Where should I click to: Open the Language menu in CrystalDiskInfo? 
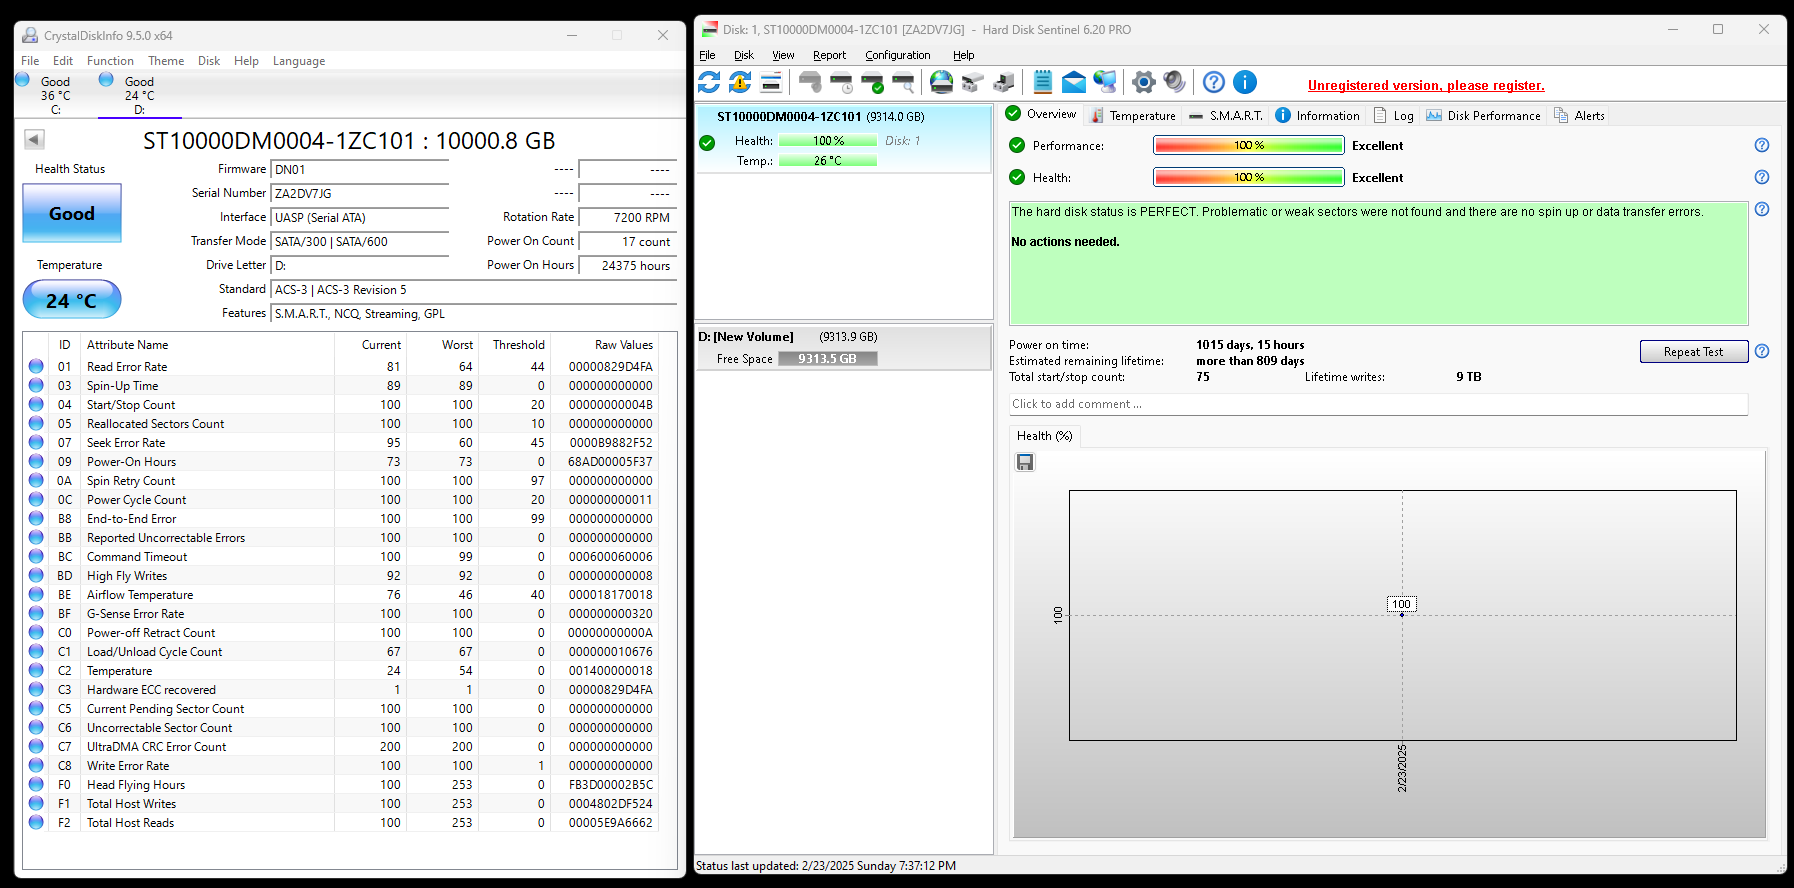point(299,61)
